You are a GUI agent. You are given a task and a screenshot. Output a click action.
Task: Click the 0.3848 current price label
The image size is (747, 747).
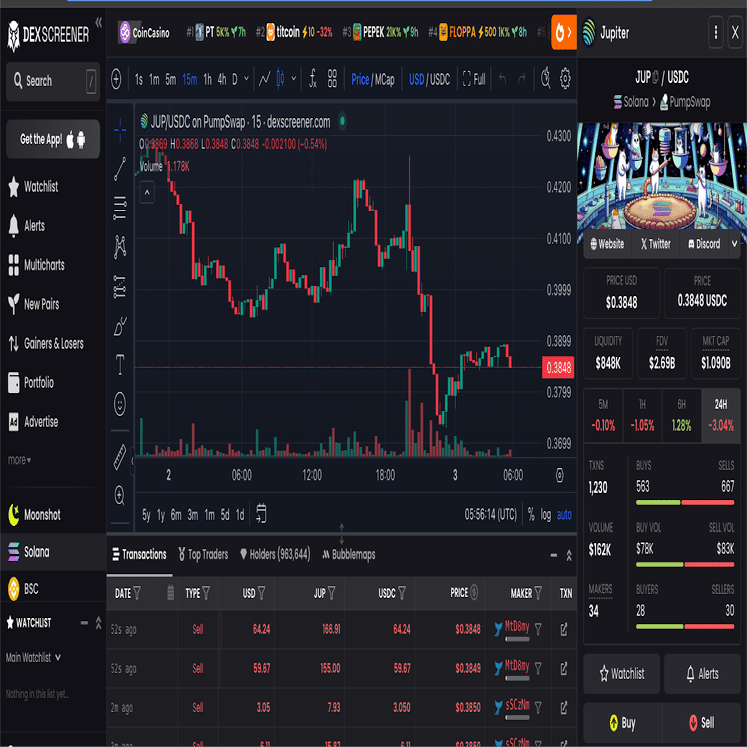pos(558,368)
